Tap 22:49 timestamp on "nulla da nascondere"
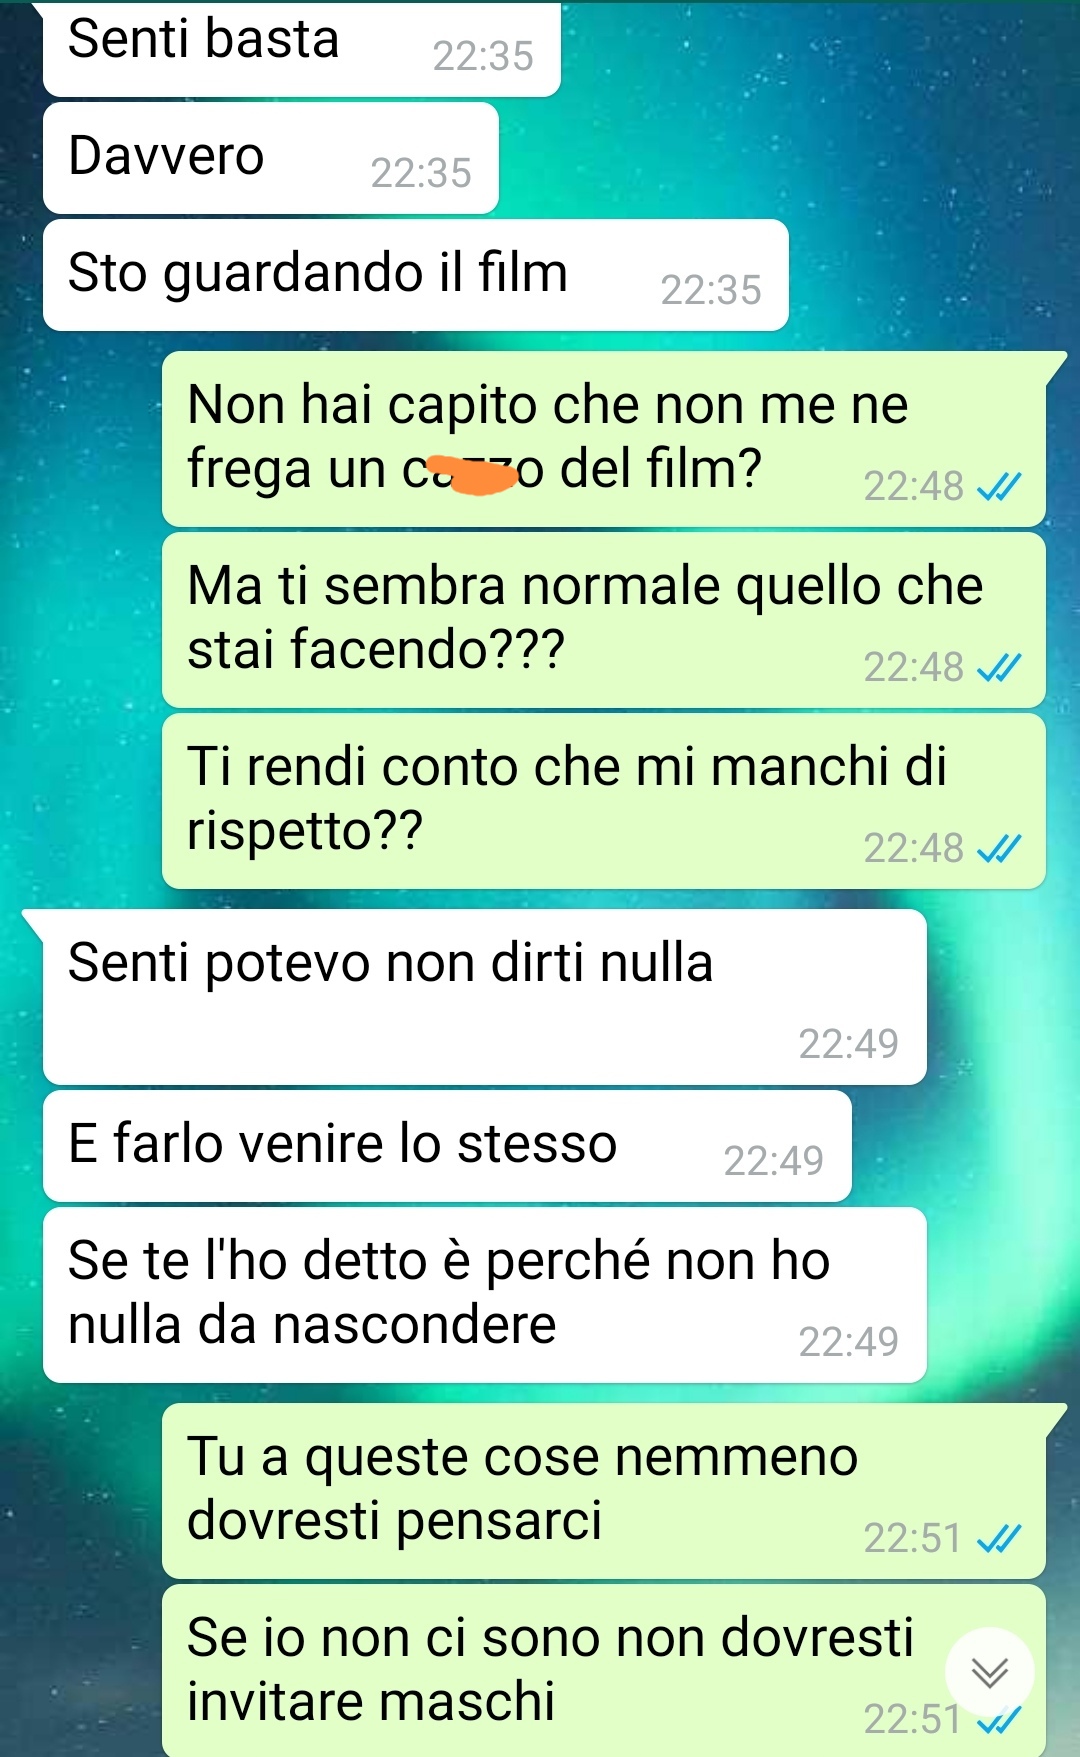Image resolution: width=1080 pixels, height=1757 pixels. 848,1342
